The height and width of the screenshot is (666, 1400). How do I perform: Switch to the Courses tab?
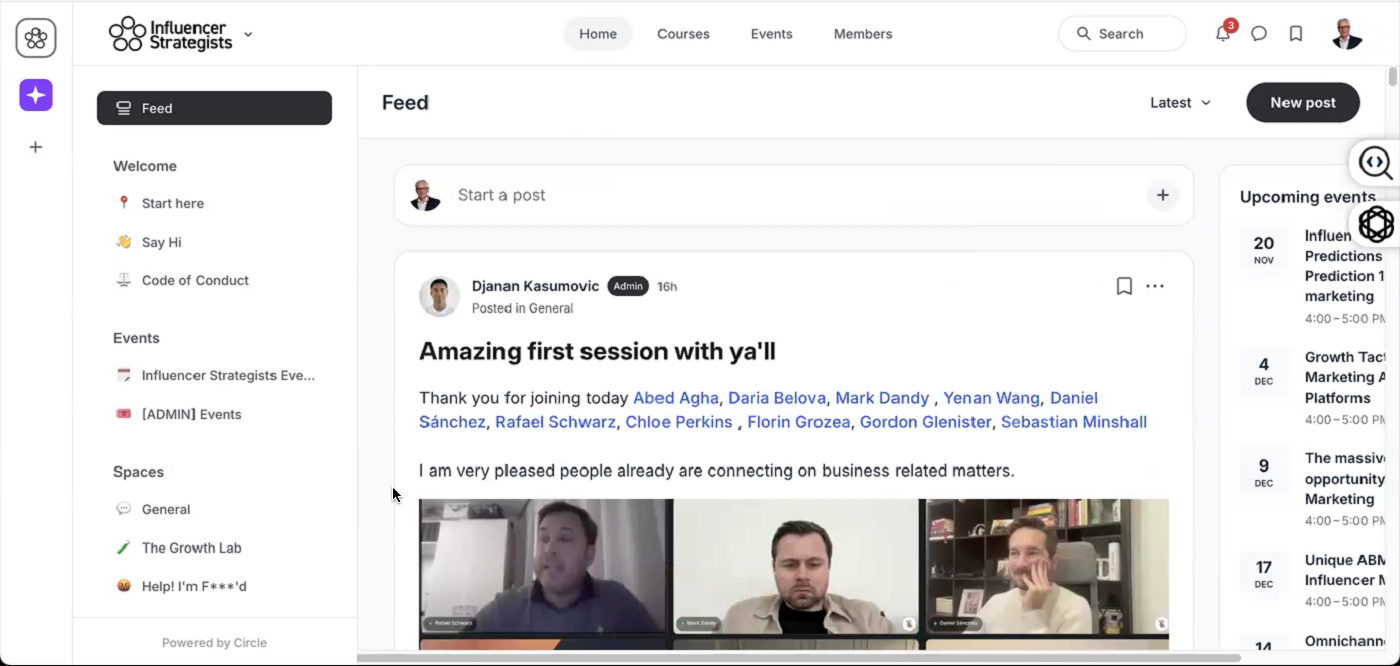pos(683,34)
